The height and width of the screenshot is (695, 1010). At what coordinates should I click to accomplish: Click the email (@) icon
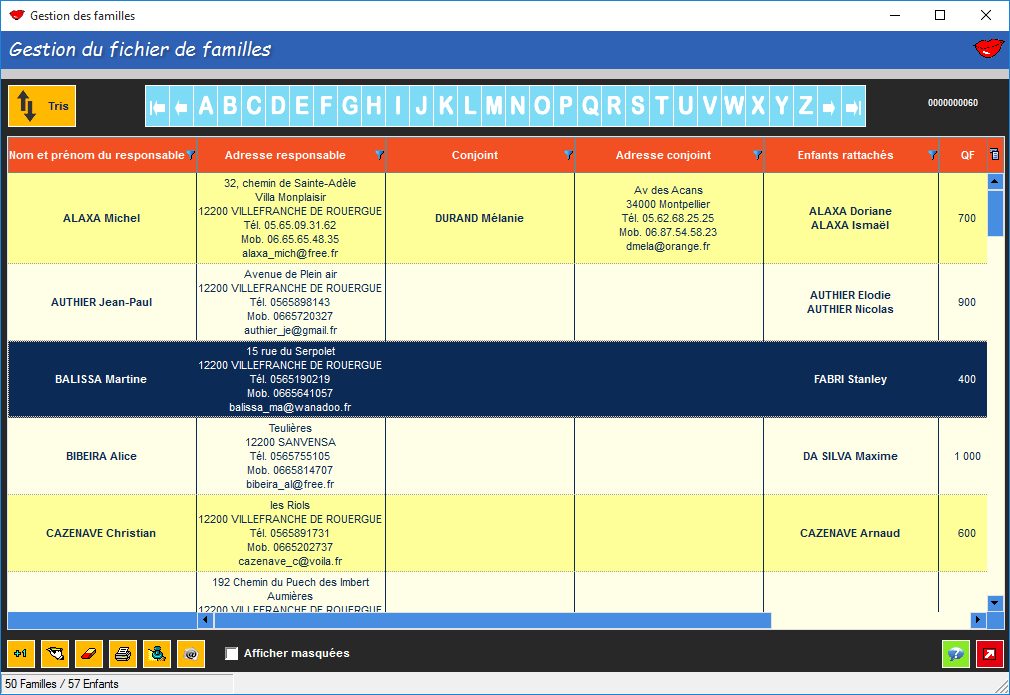191,654
